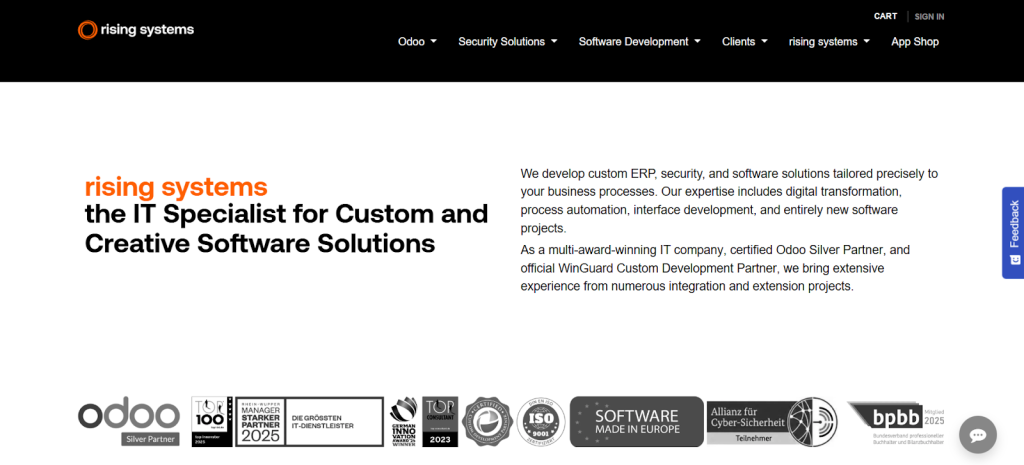Screen dimensions: 1024x465
Task: Click the SIGN IN link
Action: click(929, 17)
